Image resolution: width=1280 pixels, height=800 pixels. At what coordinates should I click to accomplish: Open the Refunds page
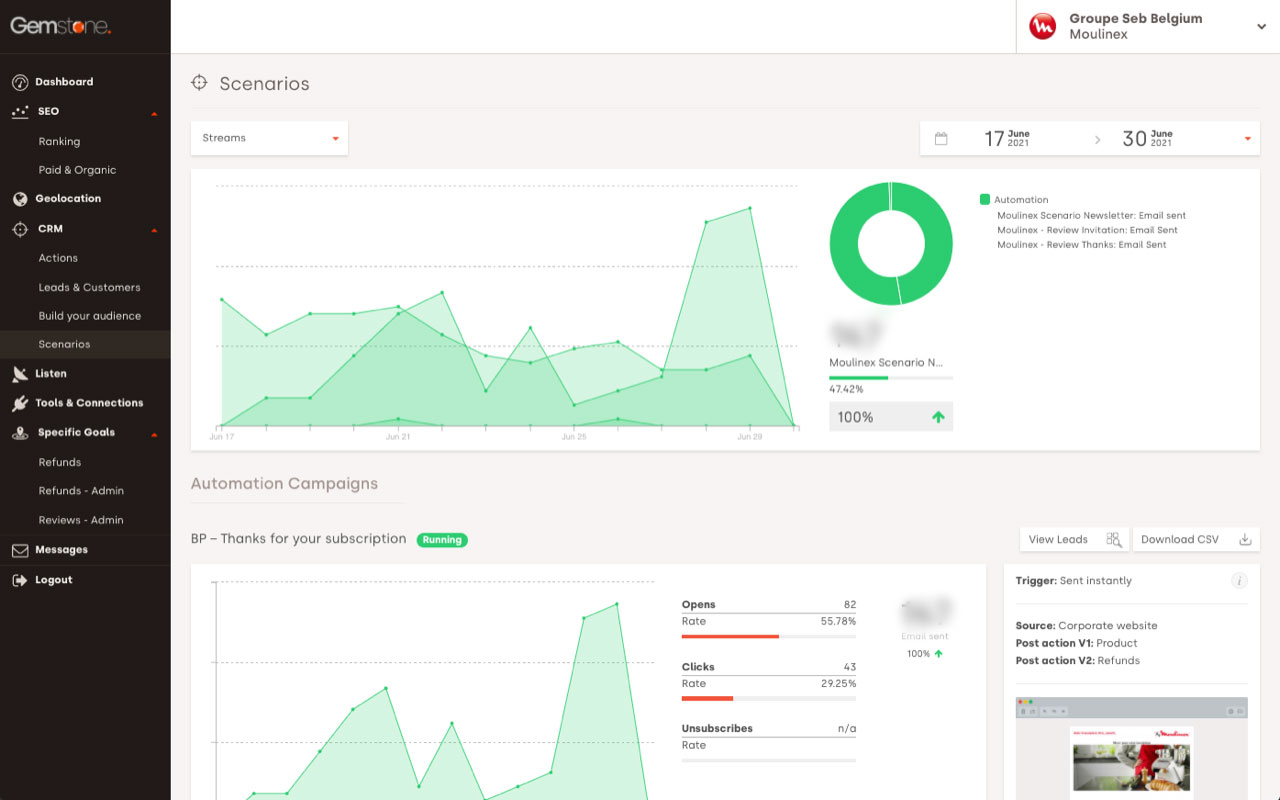click(x=60, y=462)
